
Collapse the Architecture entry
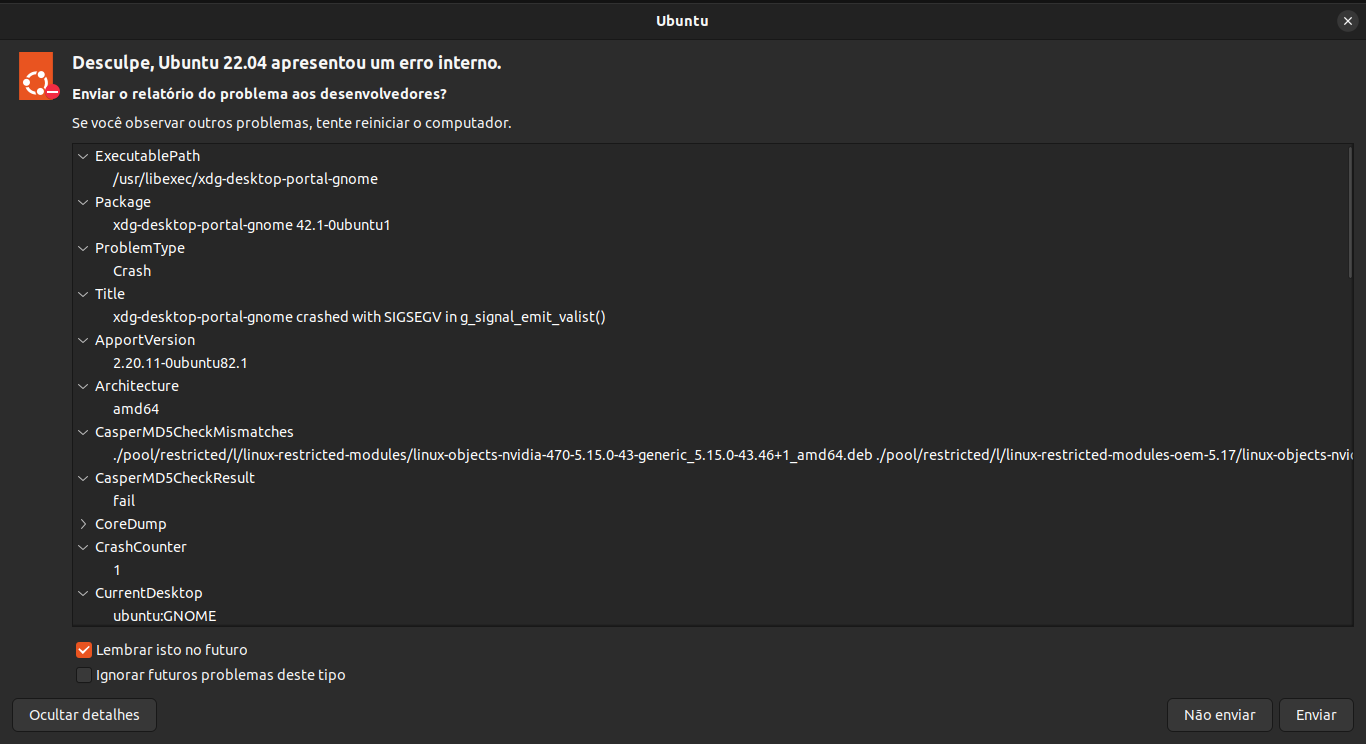tap(83, 386)
